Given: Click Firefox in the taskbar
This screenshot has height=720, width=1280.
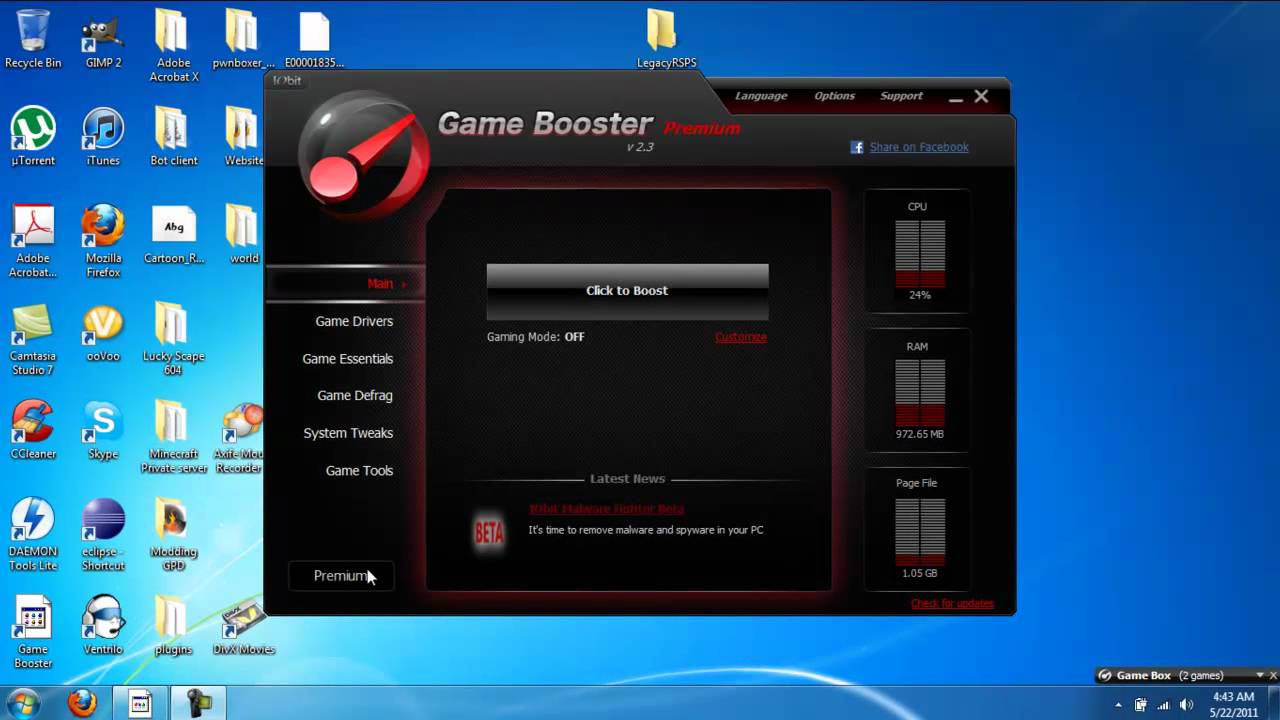Looking at the screenshot, I should [x=82, y=704].
